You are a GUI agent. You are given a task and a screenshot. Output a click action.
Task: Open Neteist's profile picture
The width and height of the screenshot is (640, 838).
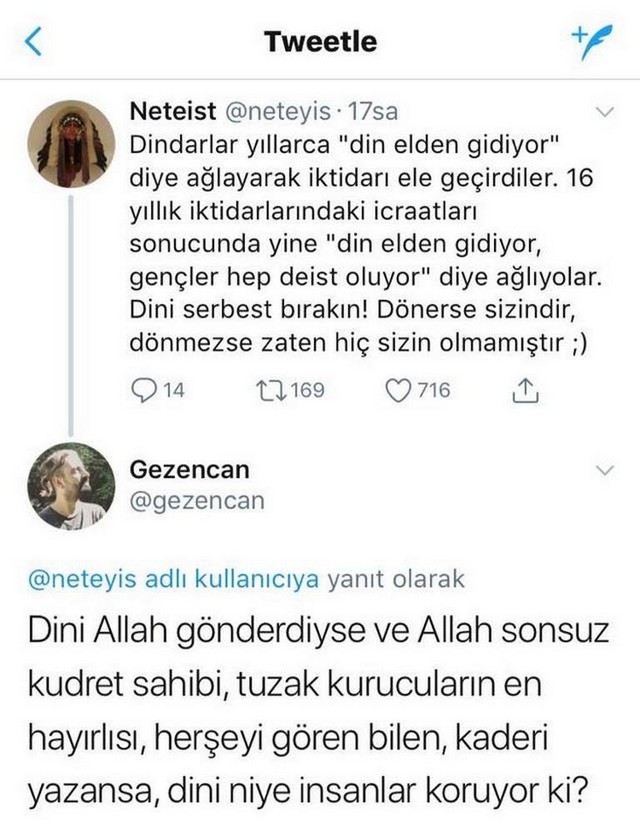click(x=71, y=144)
